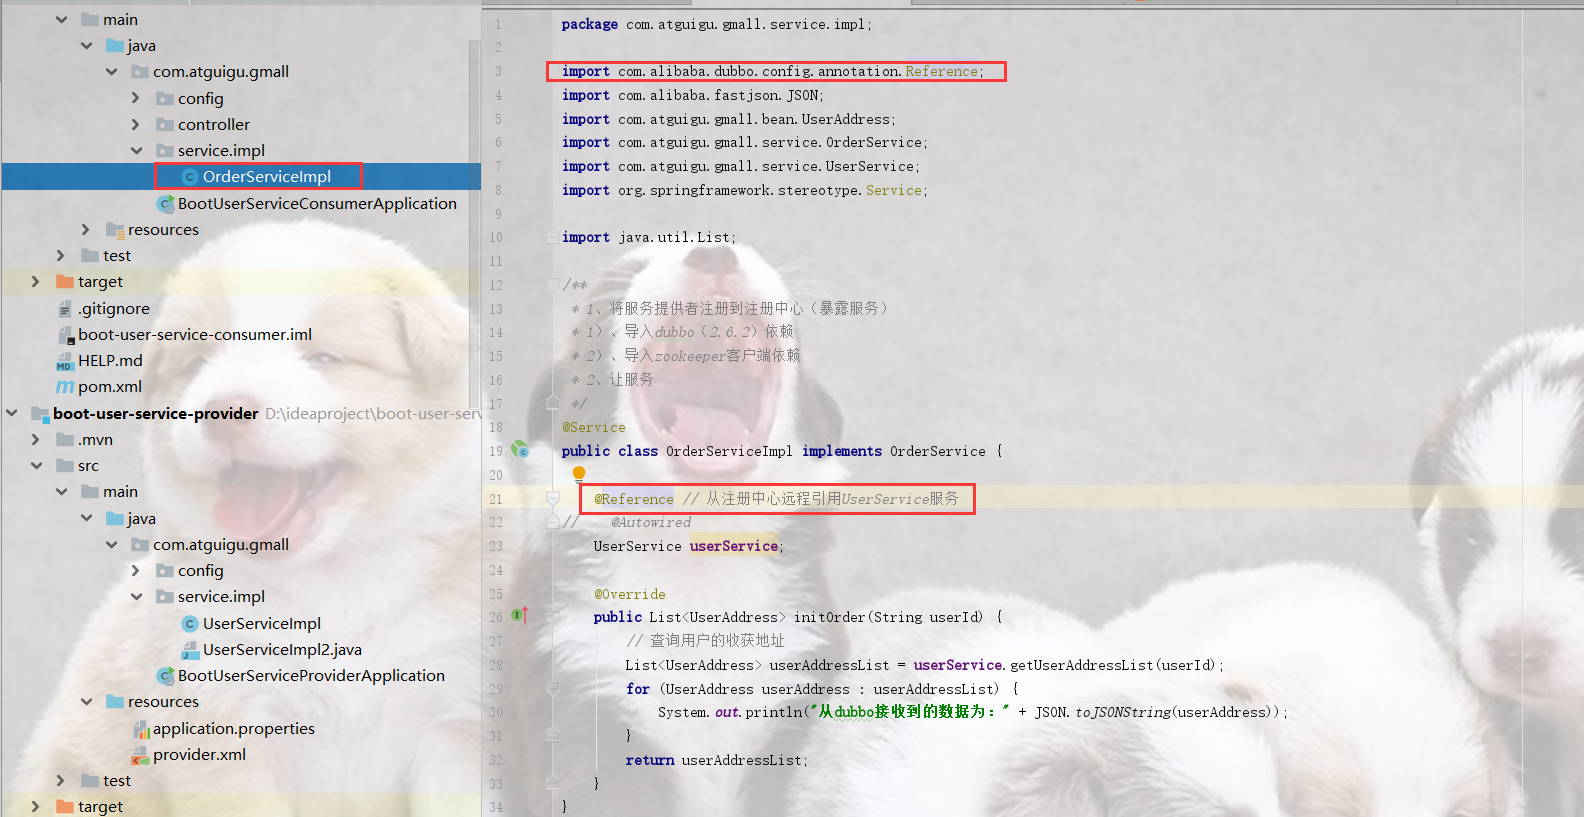
Task: Expand the collapsed resources folder above test
Action: pyautogui.click(x=86, y=229)
